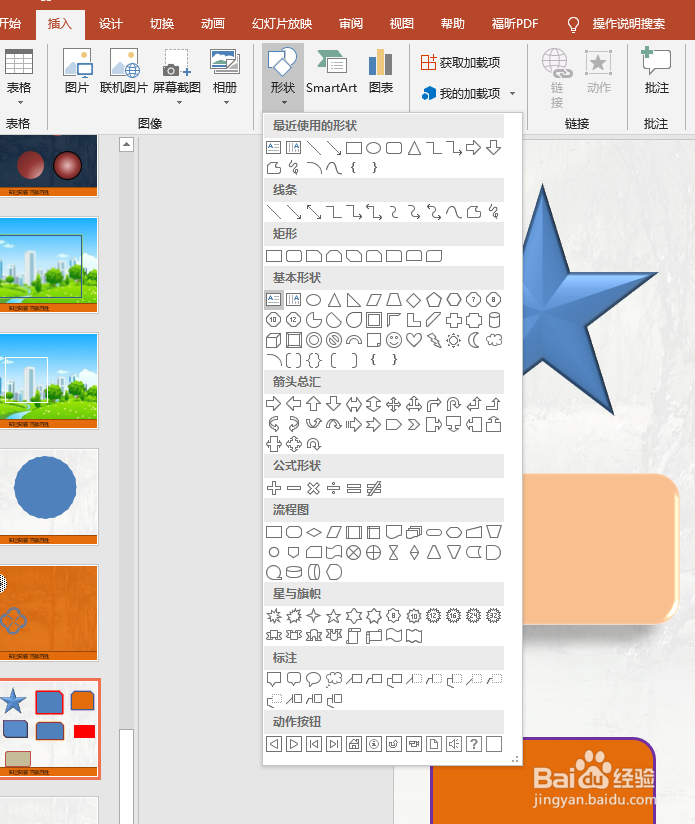The width and height of the screenshot is (695, 824).
Task: Select the diamond shape in 基本形状
Action: pos(414,300)
